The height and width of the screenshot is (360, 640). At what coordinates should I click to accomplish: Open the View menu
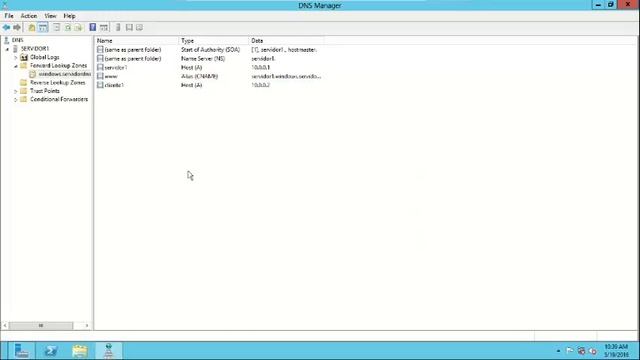point(50,16)
